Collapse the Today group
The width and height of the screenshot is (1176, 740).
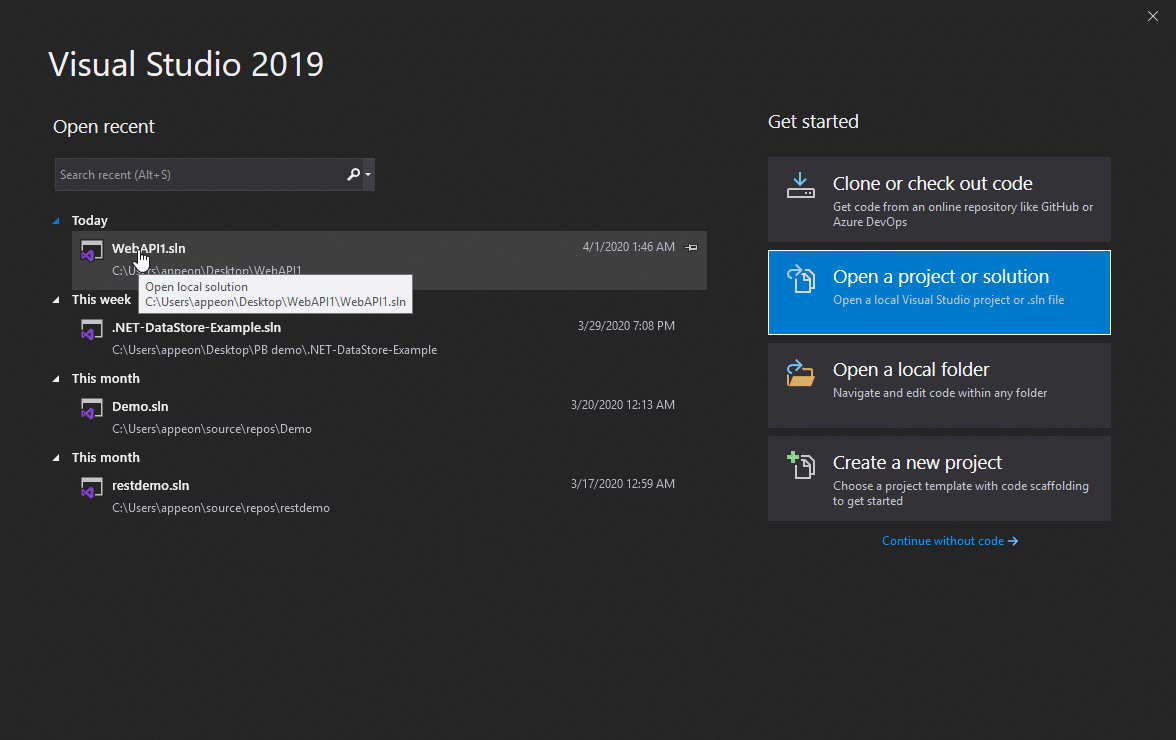(x=56, y=220)
